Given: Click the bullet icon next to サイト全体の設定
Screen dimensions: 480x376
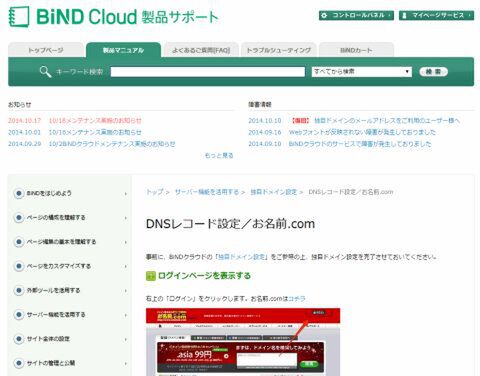Looking at the screenshot, I should click(x=19, y=339).
